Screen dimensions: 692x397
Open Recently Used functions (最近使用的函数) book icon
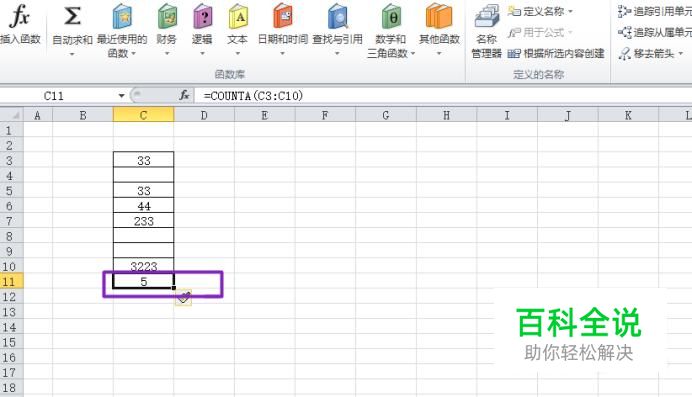pos(122,17)
